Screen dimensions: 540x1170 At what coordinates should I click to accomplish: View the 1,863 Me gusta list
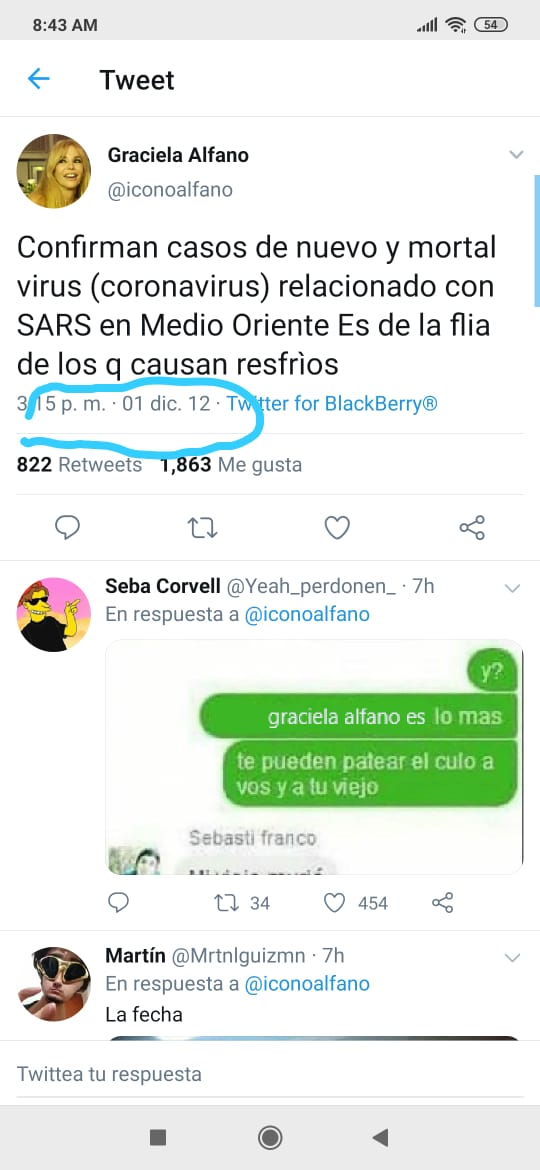[x=231, y=465]
